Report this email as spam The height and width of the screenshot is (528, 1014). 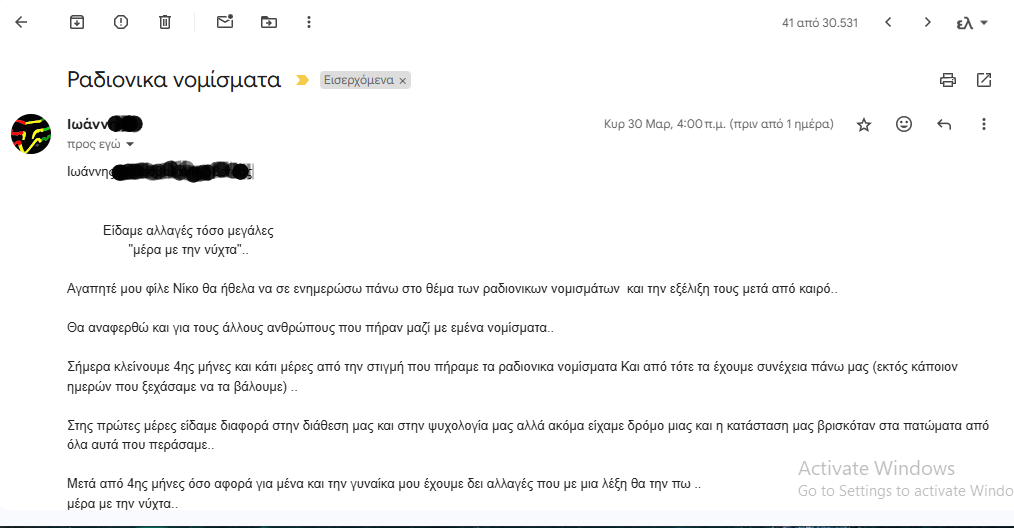tap(121, 22)
